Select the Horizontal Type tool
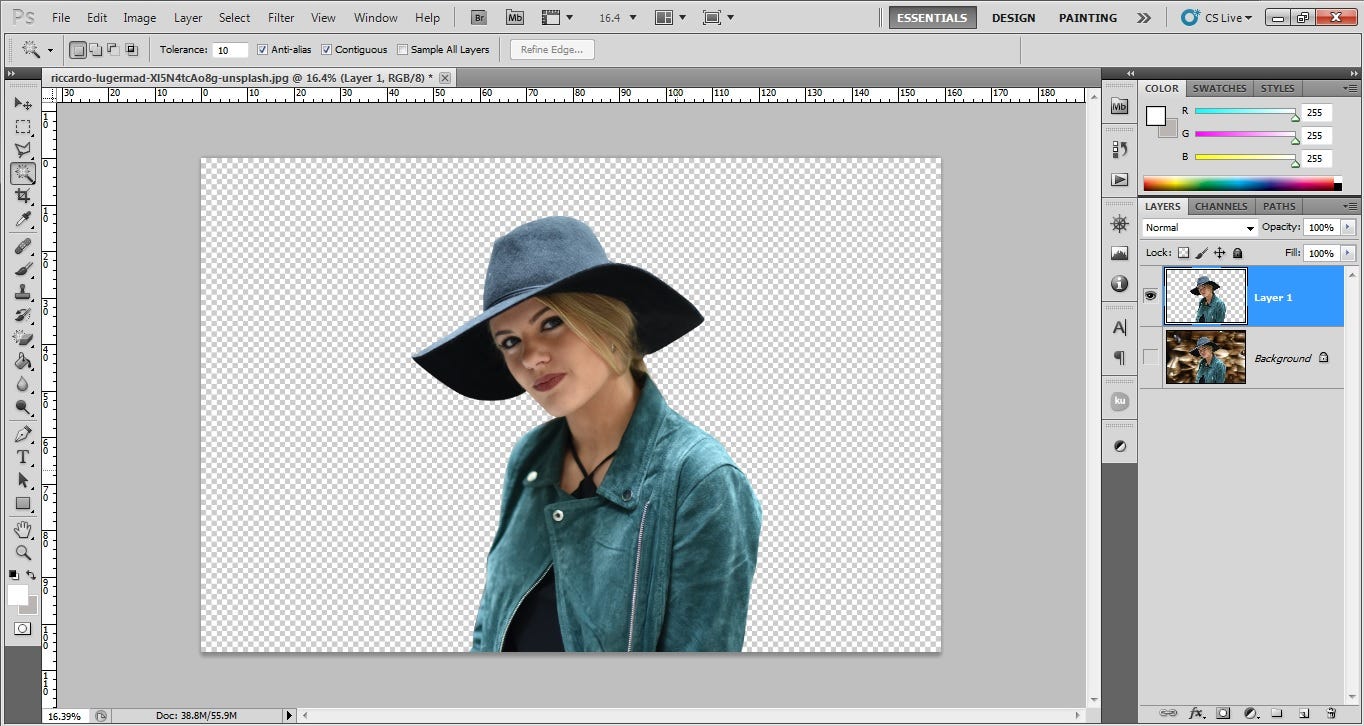 tap(22, 454)
